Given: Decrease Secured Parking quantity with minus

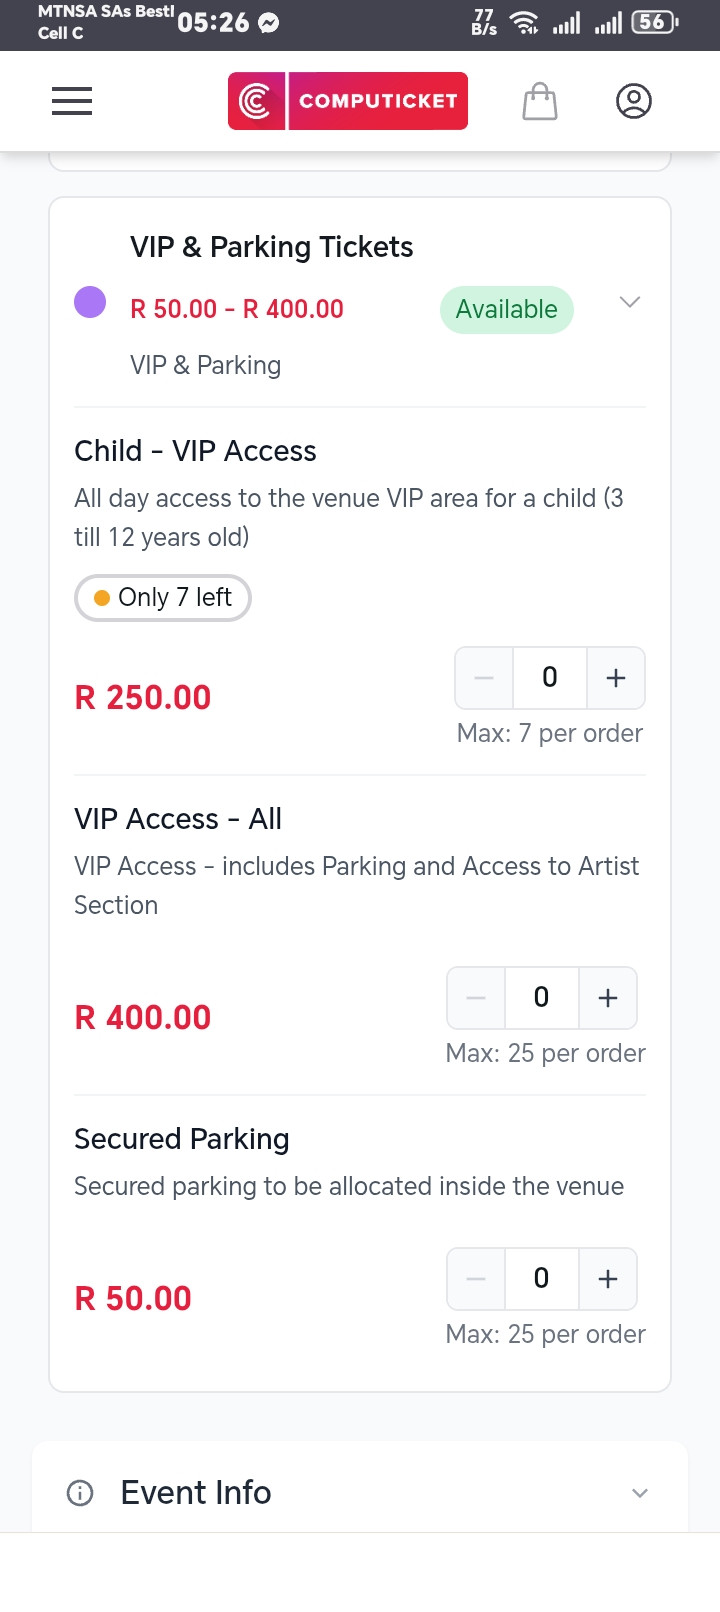Looking at the screenshot, I should click(477, 1279).
